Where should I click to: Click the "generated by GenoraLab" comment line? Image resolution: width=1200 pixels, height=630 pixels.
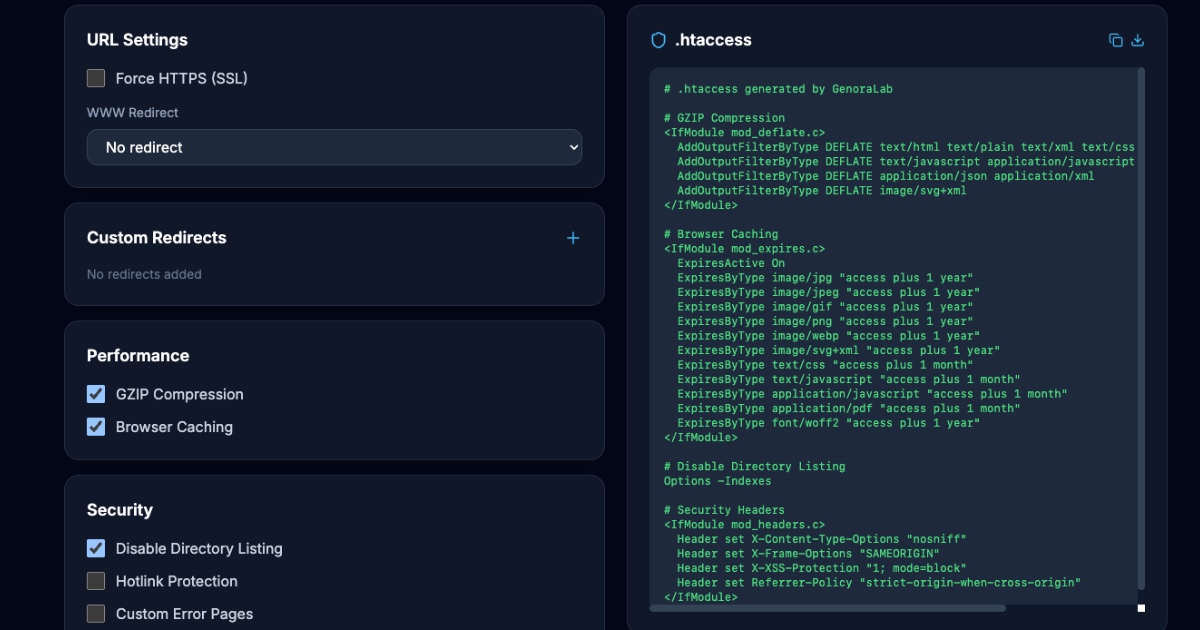click(778, 89)
